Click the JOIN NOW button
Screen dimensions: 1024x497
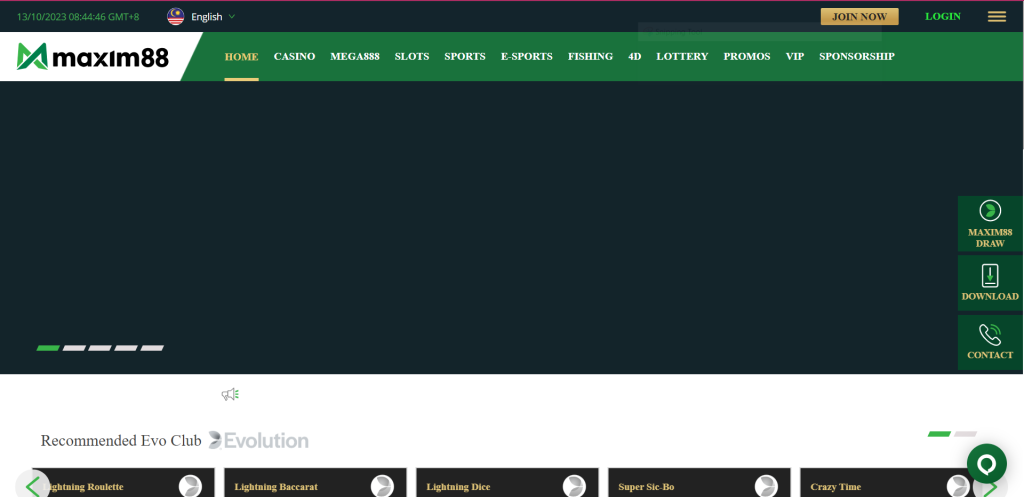[859, 16]
